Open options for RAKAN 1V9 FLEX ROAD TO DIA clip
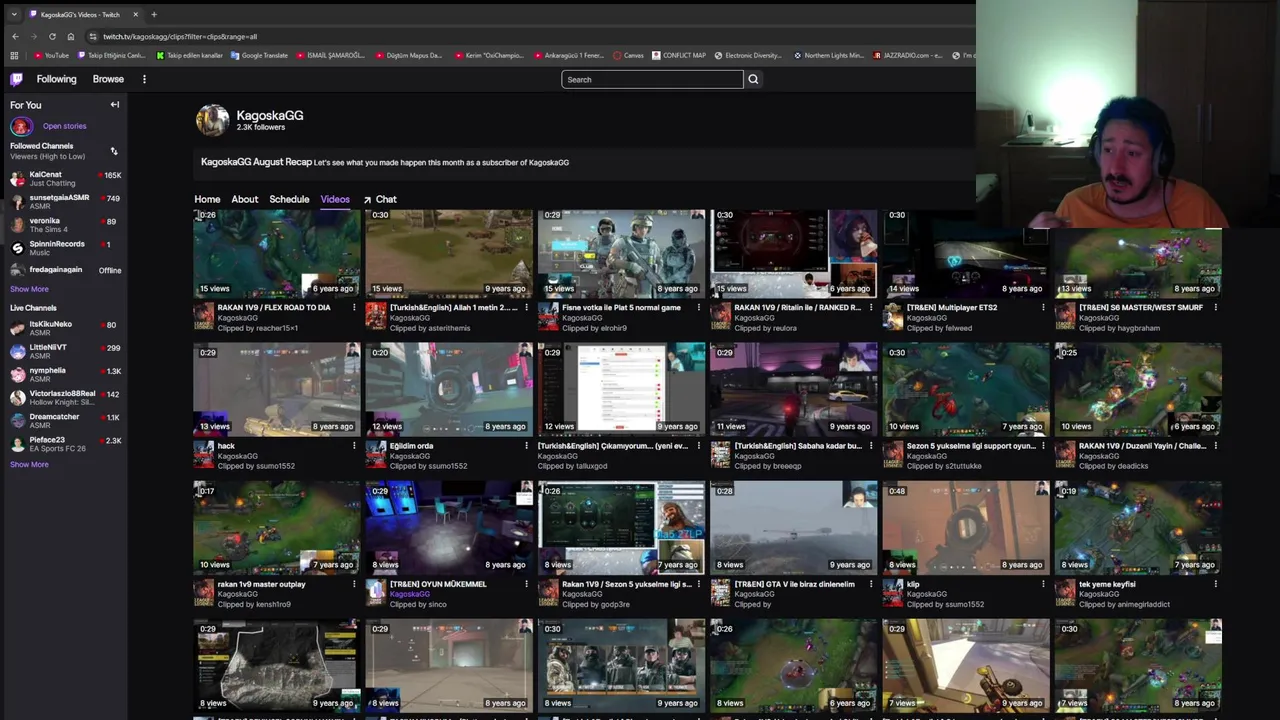This screenshot has height=720, width=1280. pos(354,307)
